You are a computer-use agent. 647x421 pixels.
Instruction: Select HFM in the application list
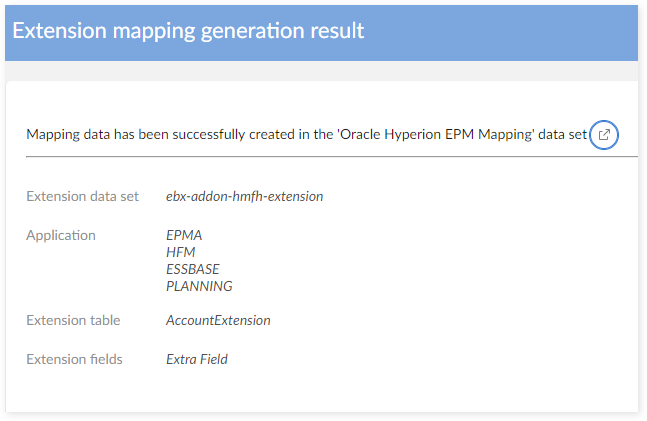click(x=181, y=252)
